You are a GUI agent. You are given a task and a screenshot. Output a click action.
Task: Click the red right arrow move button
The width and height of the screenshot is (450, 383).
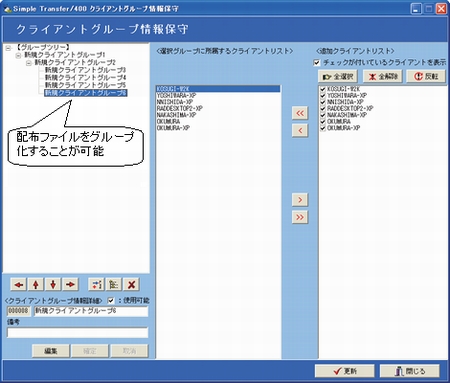[x=70, y=284]
